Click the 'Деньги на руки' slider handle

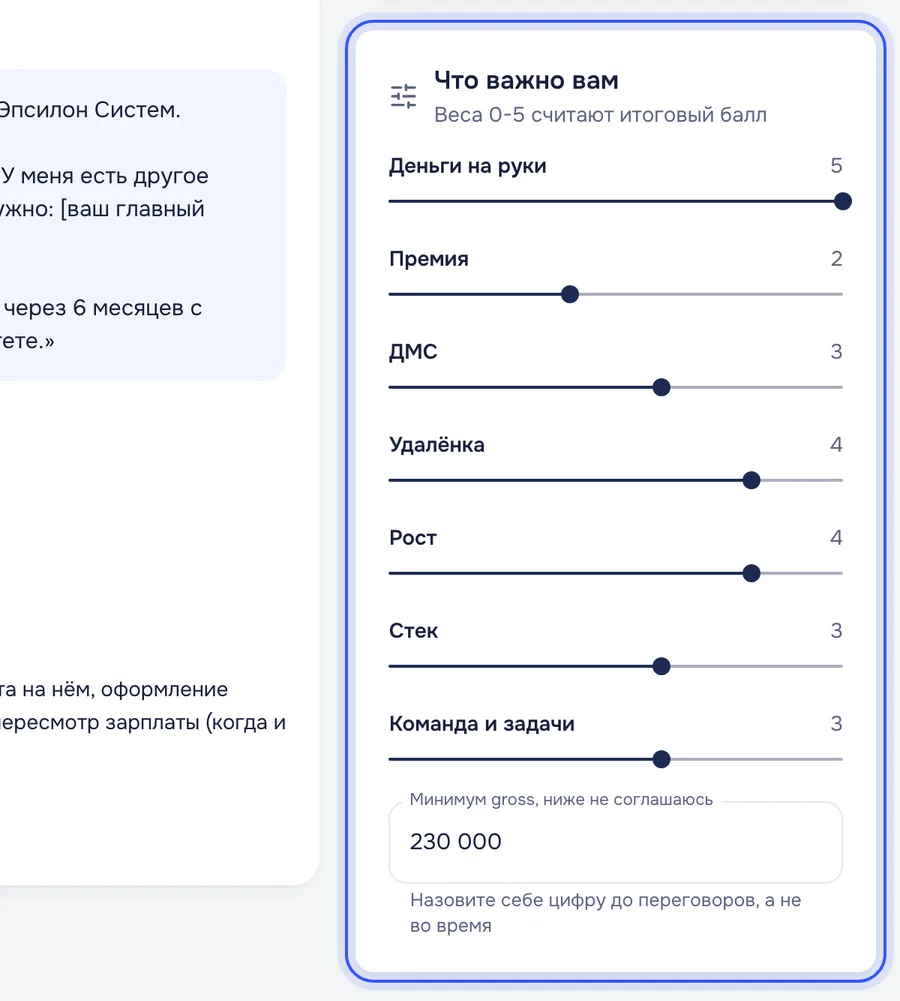843,201
